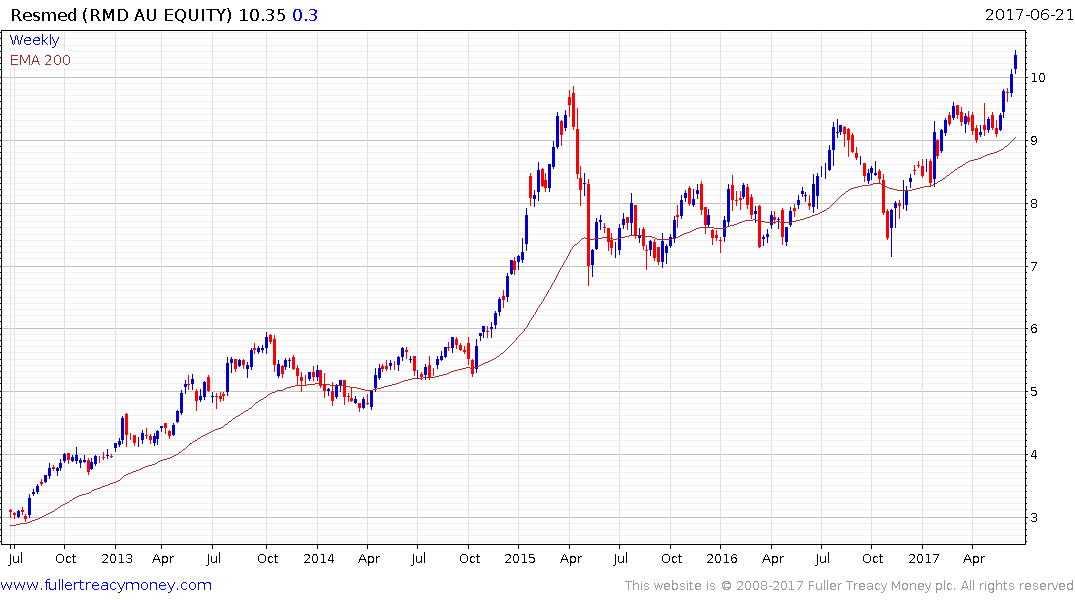The height and width of the screenshot is (600, 1075).
Task: Click the x-axis label 2016
Action: 721,558
